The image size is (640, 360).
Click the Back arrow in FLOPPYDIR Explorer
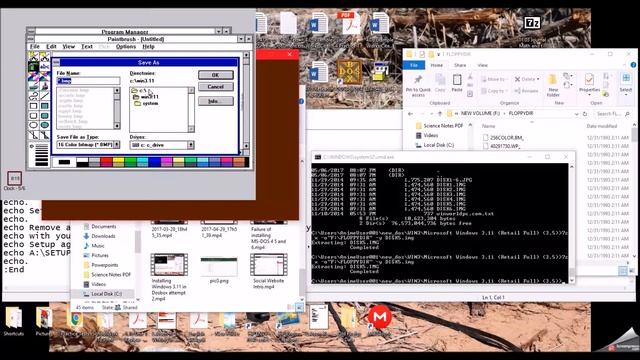411,114
